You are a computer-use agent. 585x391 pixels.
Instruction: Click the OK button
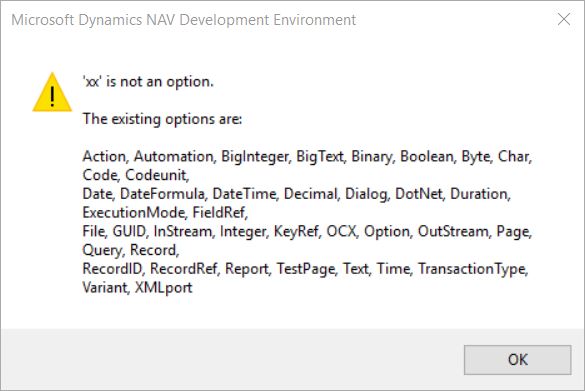click(x=517, y=360)
